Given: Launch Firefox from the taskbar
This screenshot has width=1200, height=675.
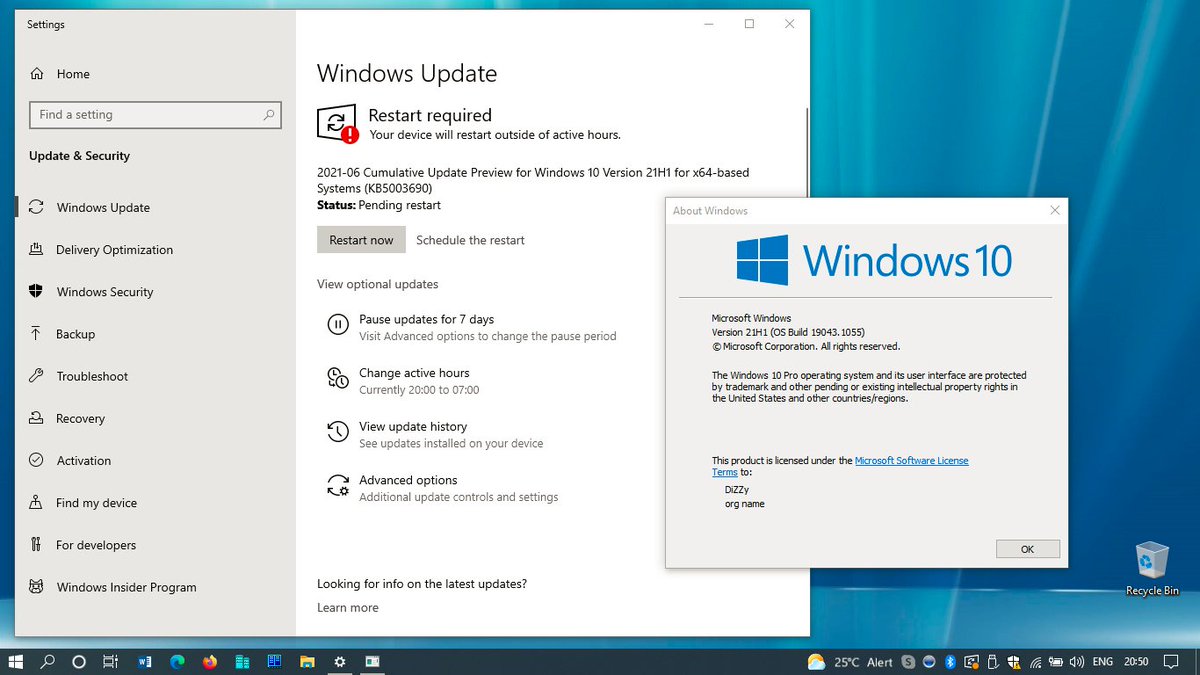Looking at the screenshot, I should coord(209,662).
